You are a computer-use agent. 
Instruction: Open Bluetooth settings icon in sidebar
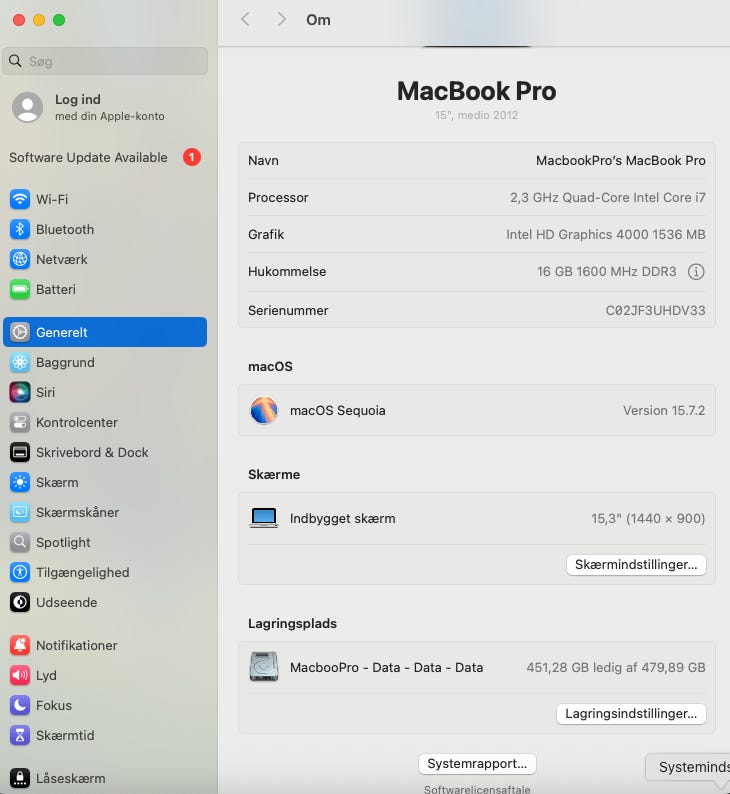[x=20, y=229]
